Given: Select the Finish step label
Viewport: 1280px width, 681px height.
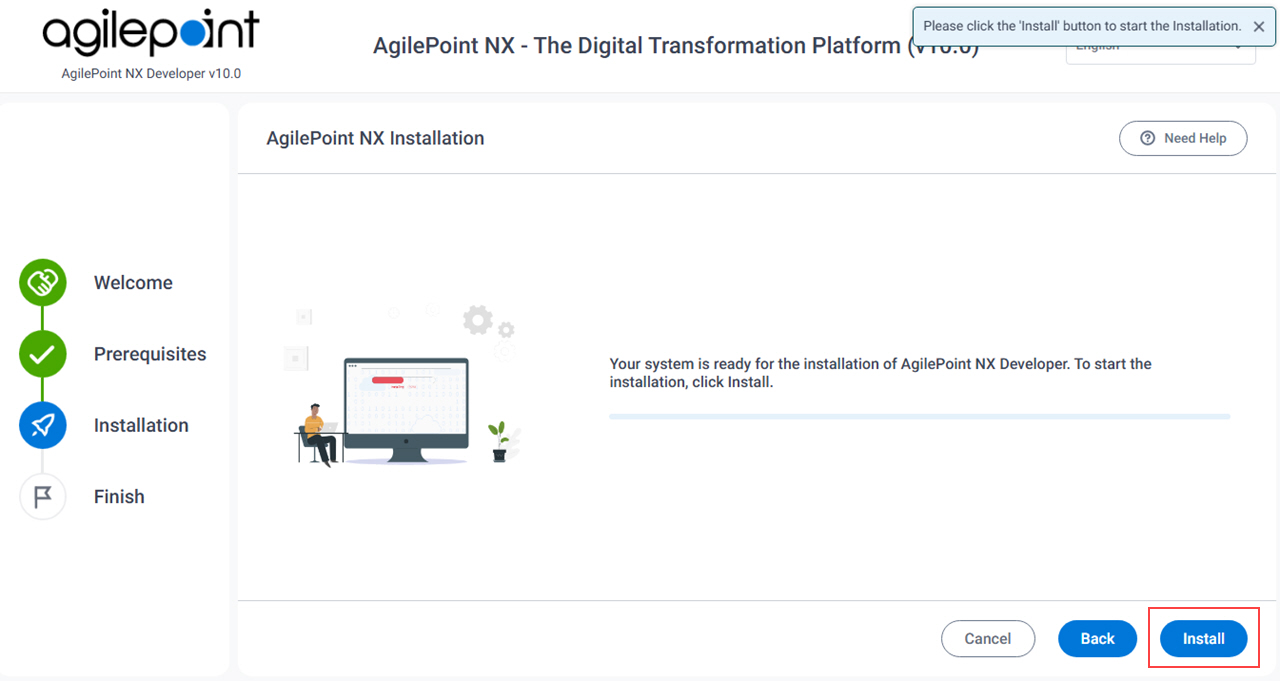Looking at the screenshot, I should pos(119,496).
